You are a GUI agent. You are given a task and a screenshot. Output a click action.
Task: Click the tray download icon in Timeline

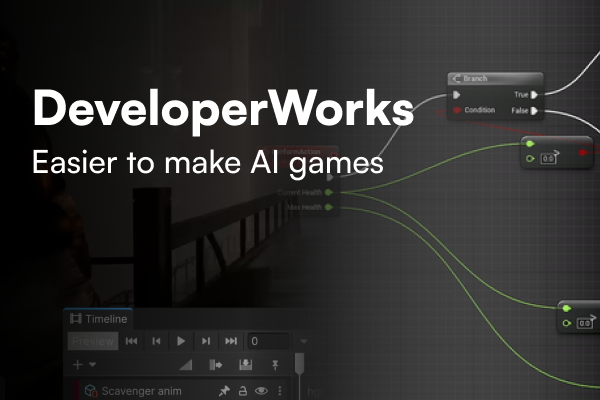pos(245,365)
